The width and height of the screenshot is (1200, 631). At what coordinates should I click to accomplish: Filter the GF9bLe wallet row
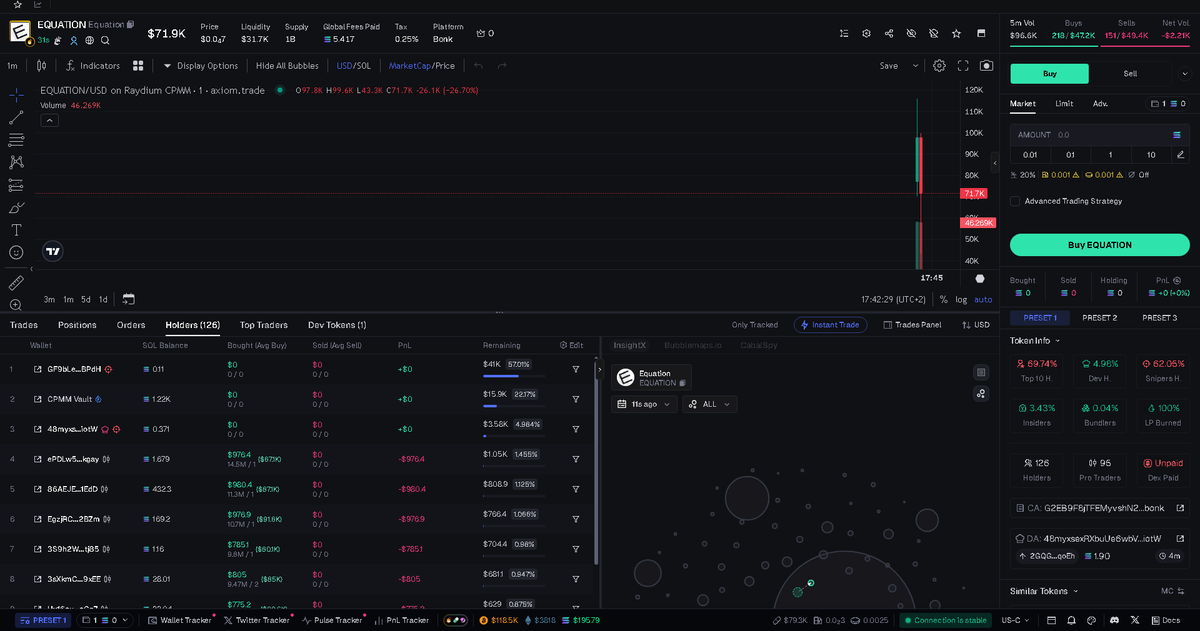pos(576,369)
